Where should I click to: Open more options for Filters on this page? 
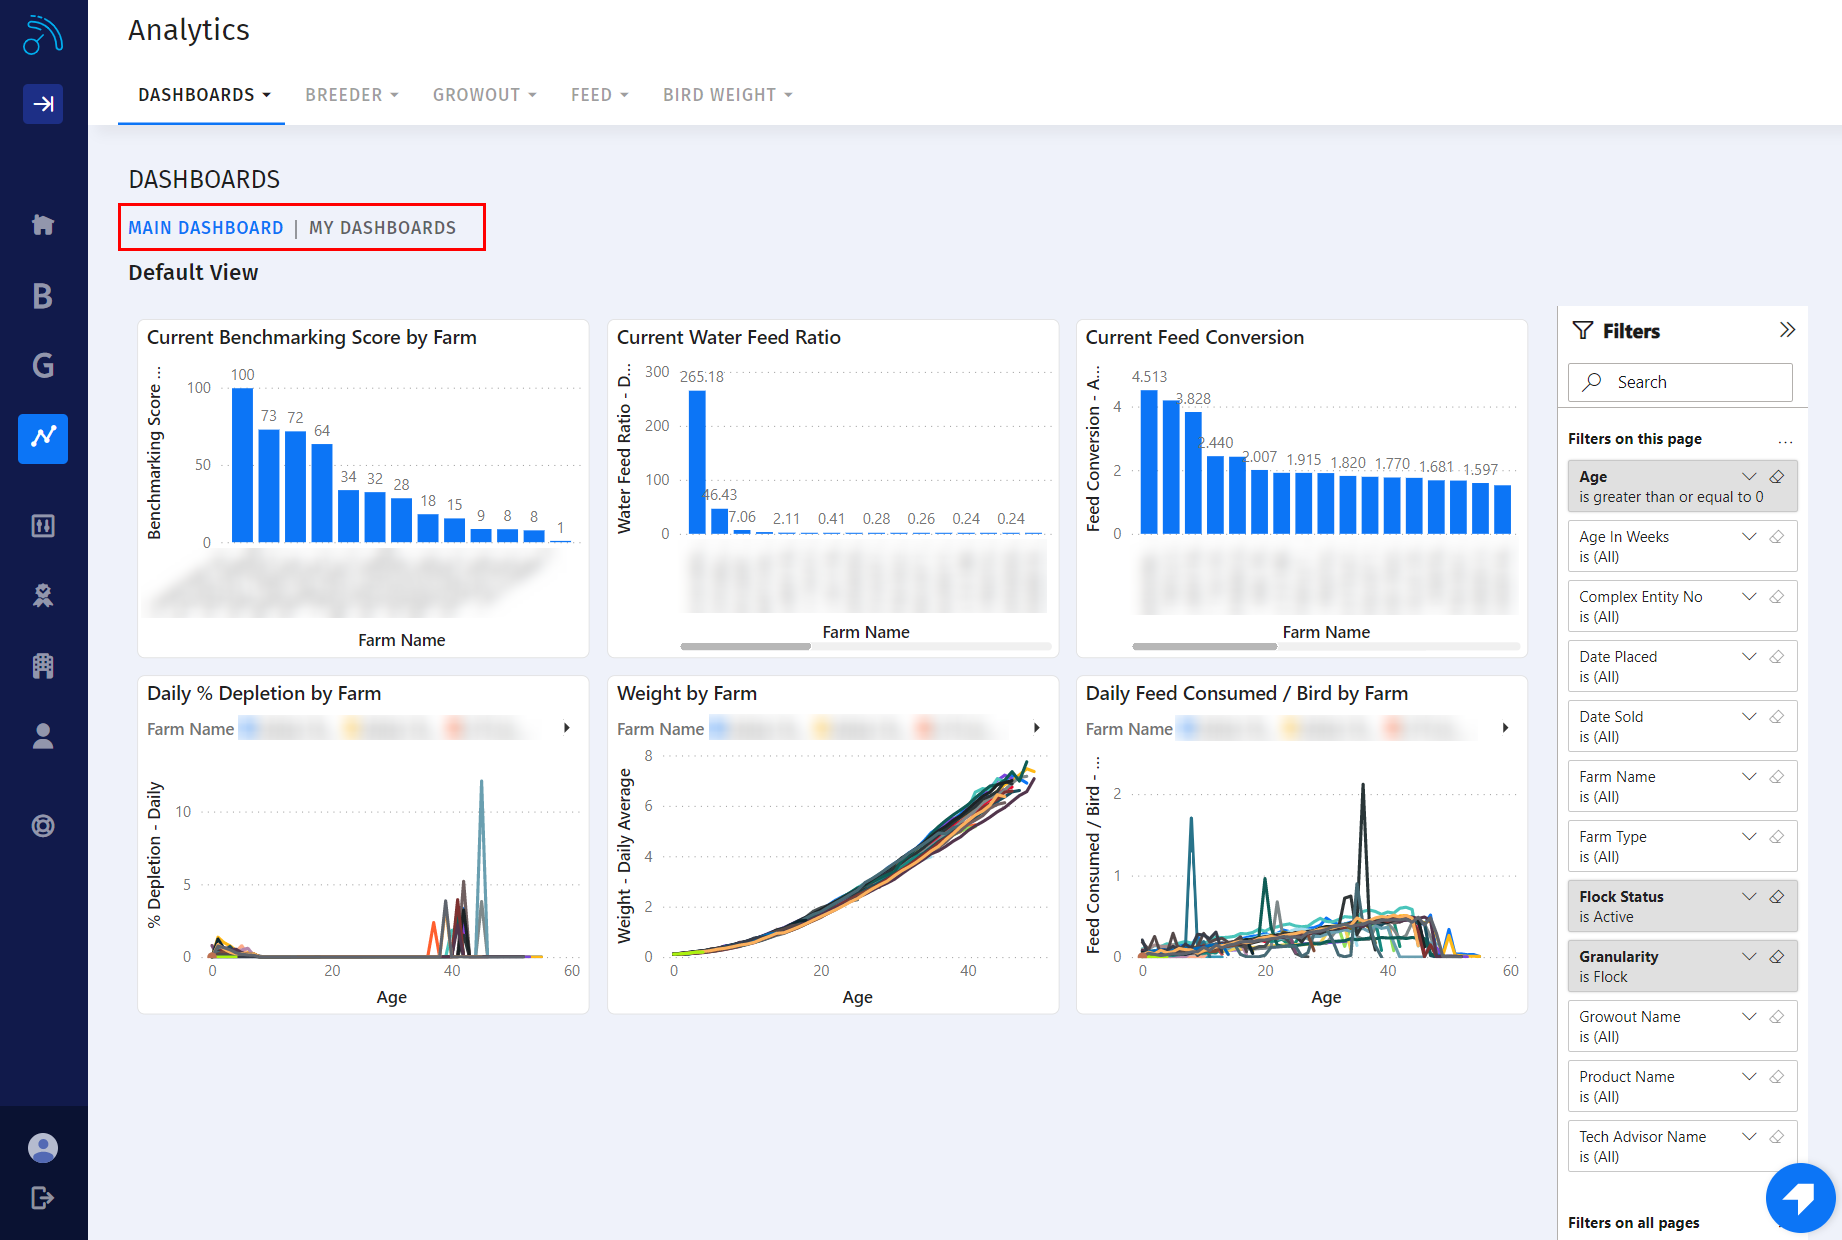pyautogui.click(x=1785, y=440)
